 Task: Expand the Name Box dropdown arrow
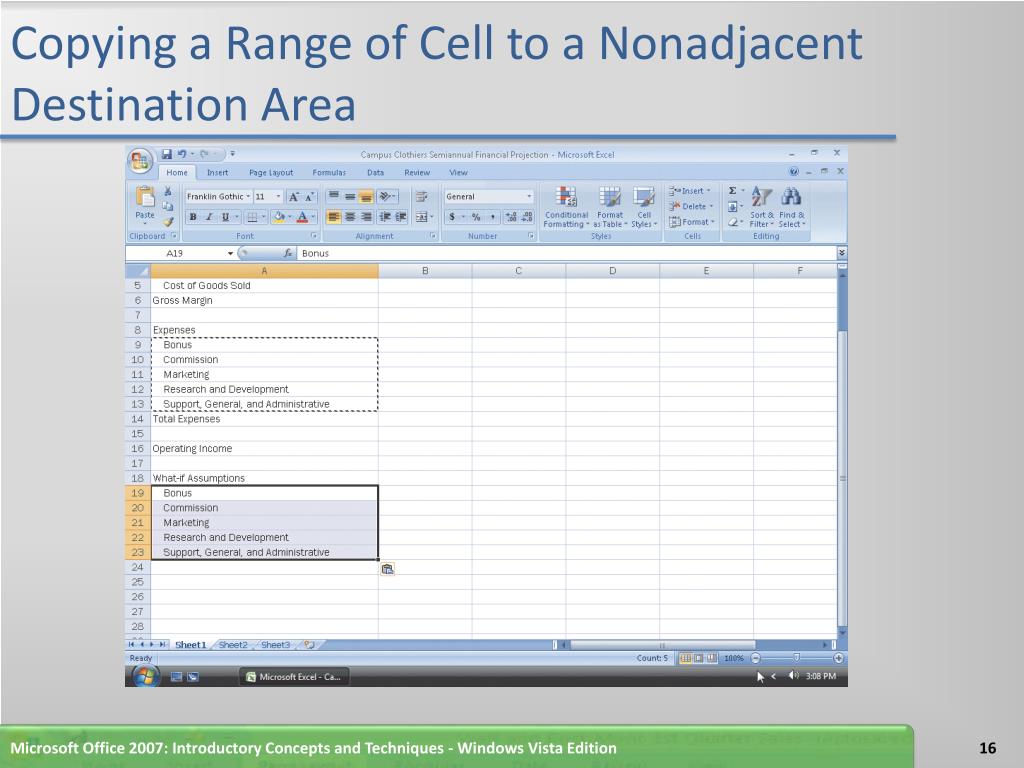click(x=231, y=253)
